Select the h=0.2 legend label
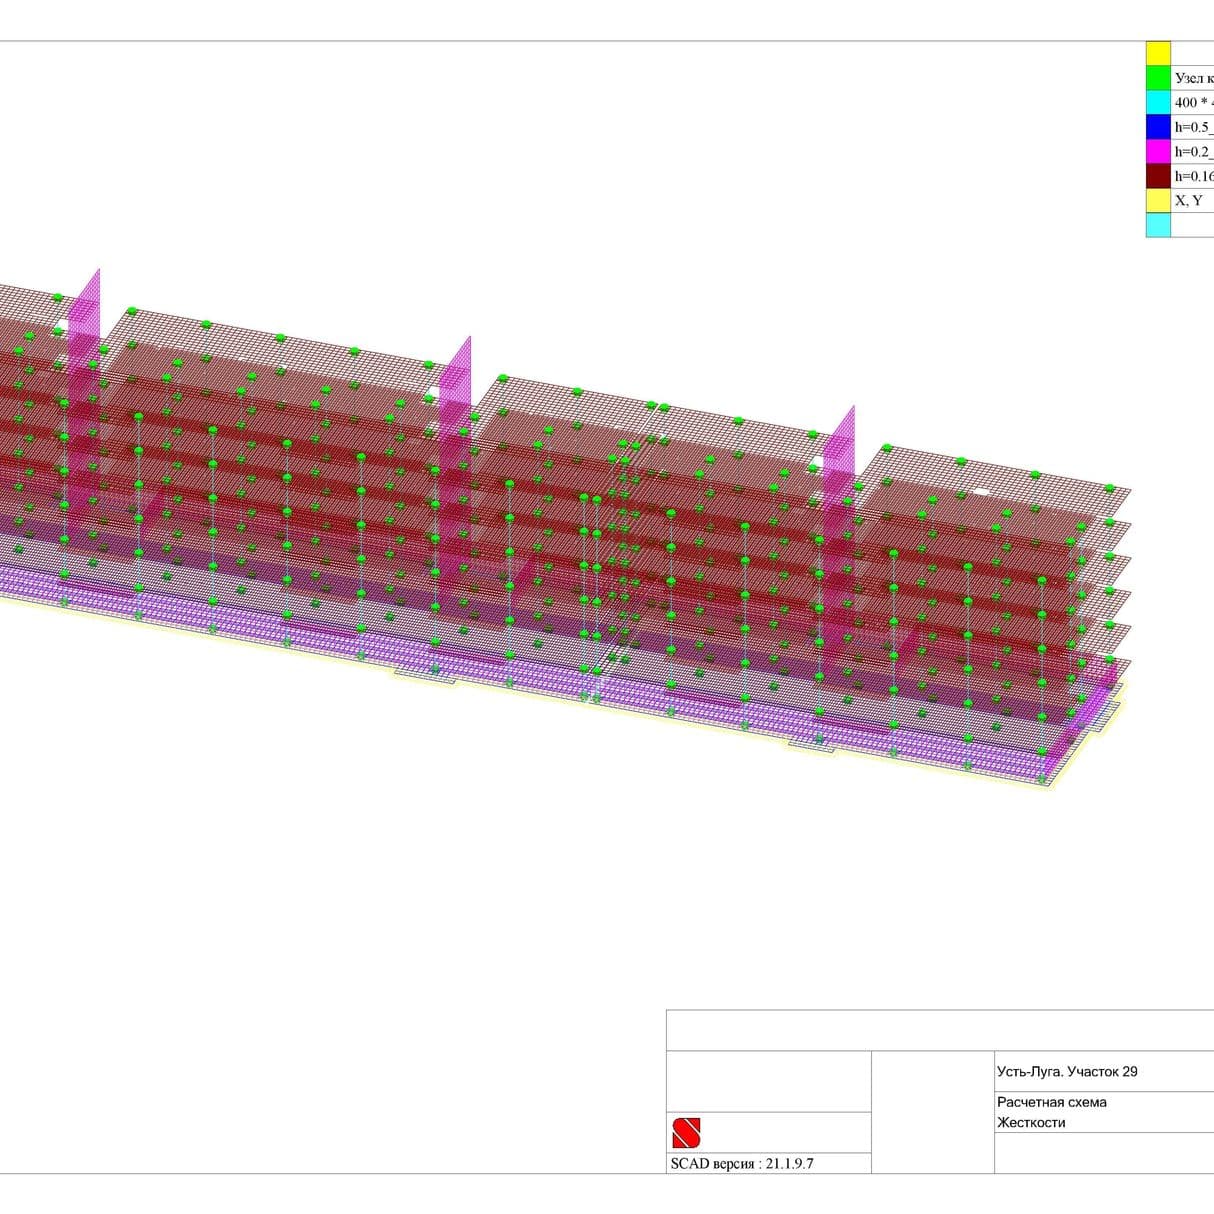The height and width of the screenshot is (1214, 1214). coord(1193,151)
